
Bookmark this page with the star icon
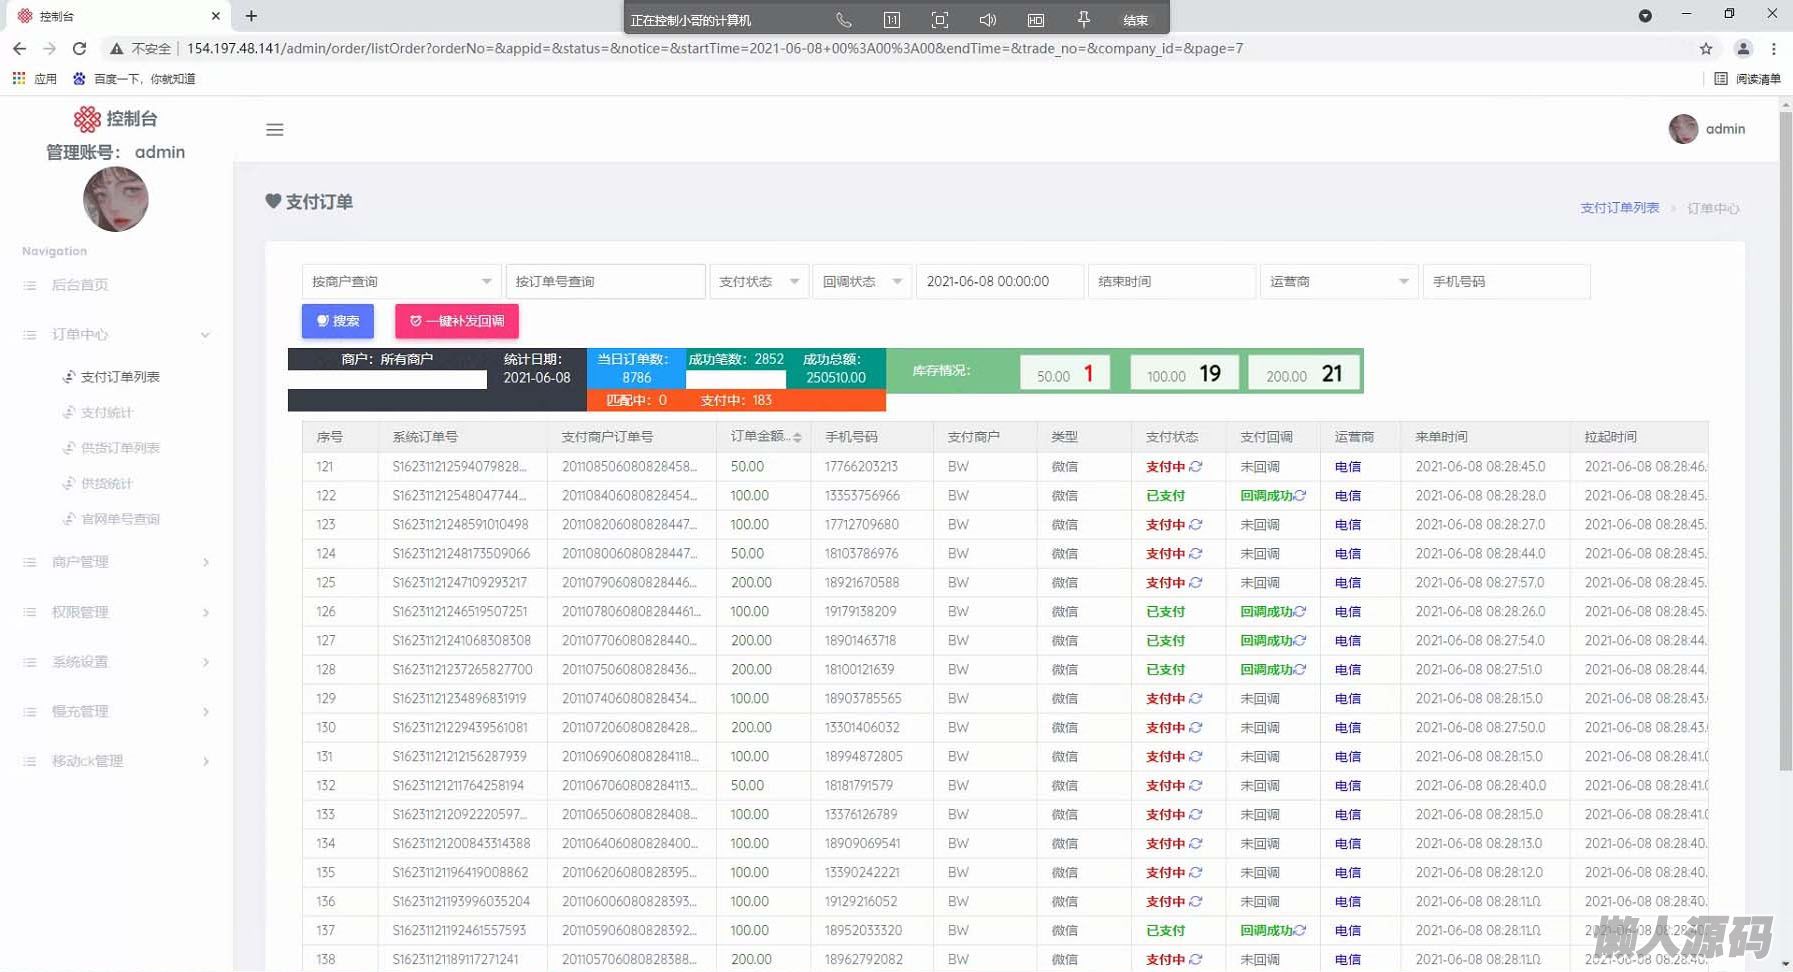[1706, 48]
